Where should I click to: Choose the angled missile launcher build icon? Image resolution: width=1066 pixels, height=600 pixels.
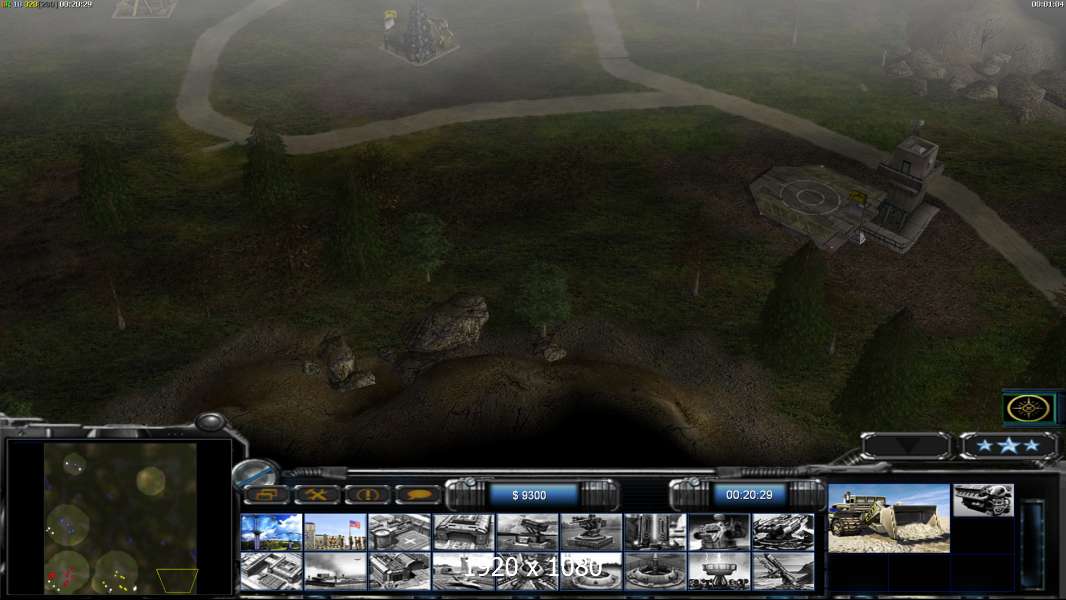coord(783,571)
